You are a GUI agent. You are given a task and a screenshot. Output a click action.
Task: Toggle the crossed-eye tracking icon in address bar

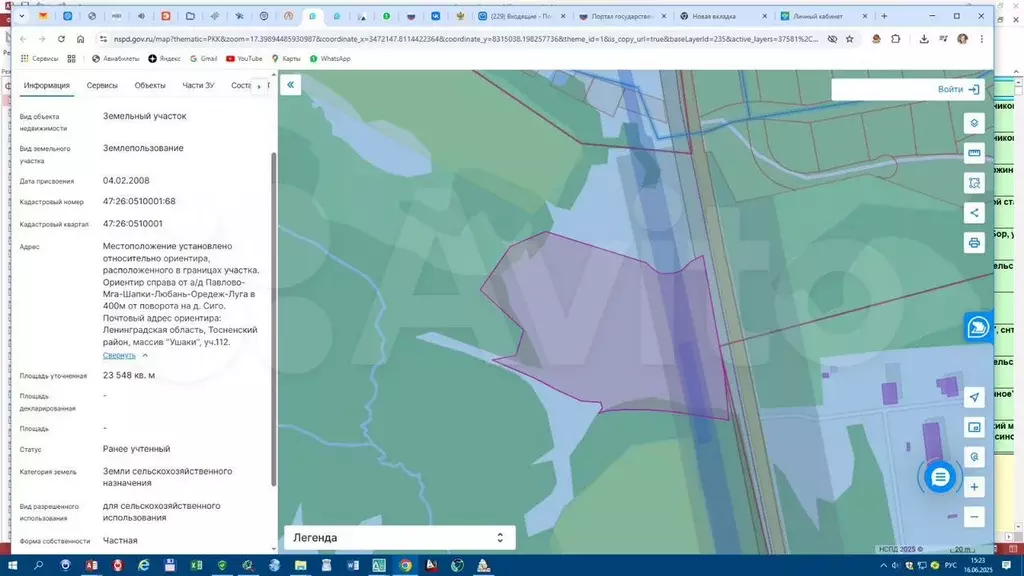click(x=832, y=39)
